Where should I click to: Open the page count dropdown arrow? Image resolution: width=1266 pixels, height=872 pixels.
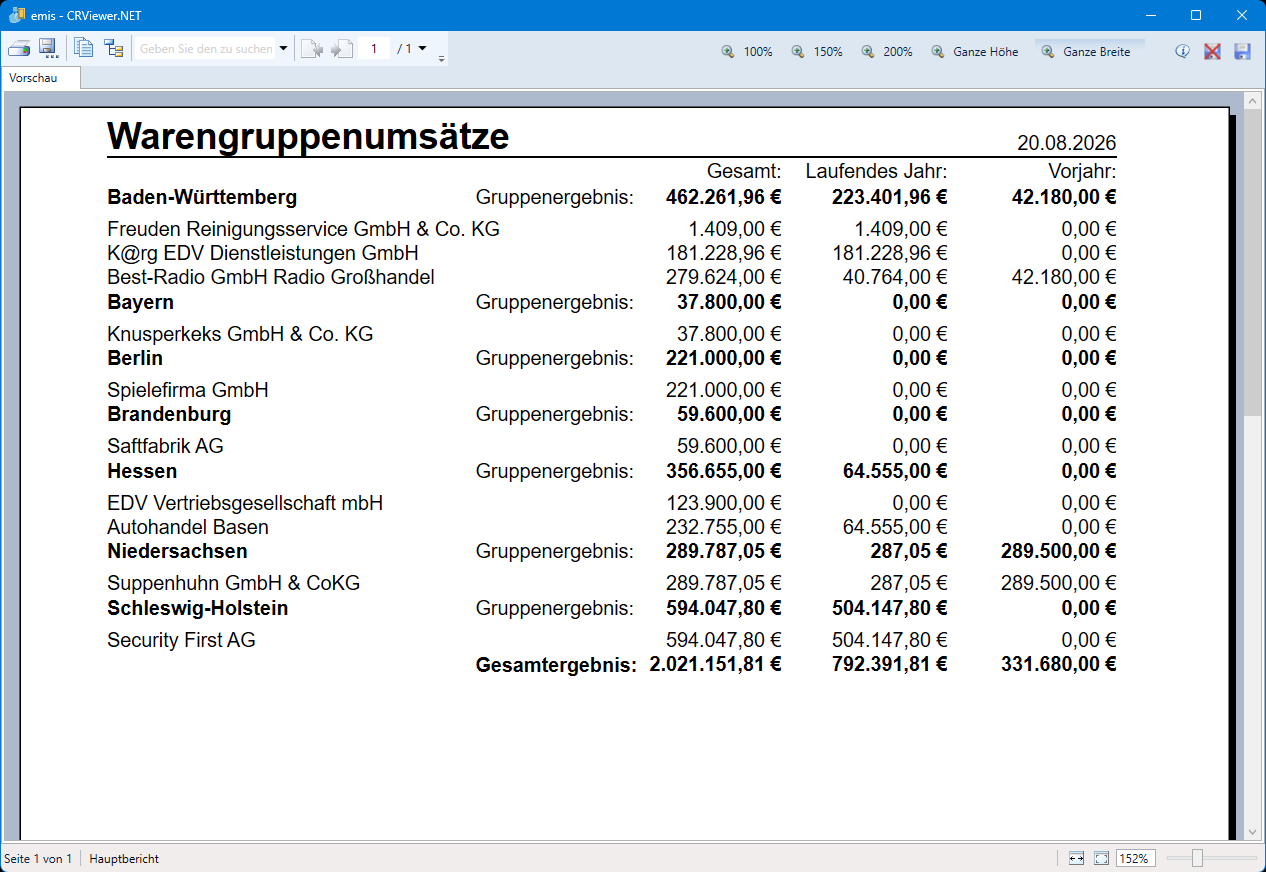[x=422, y=48]
